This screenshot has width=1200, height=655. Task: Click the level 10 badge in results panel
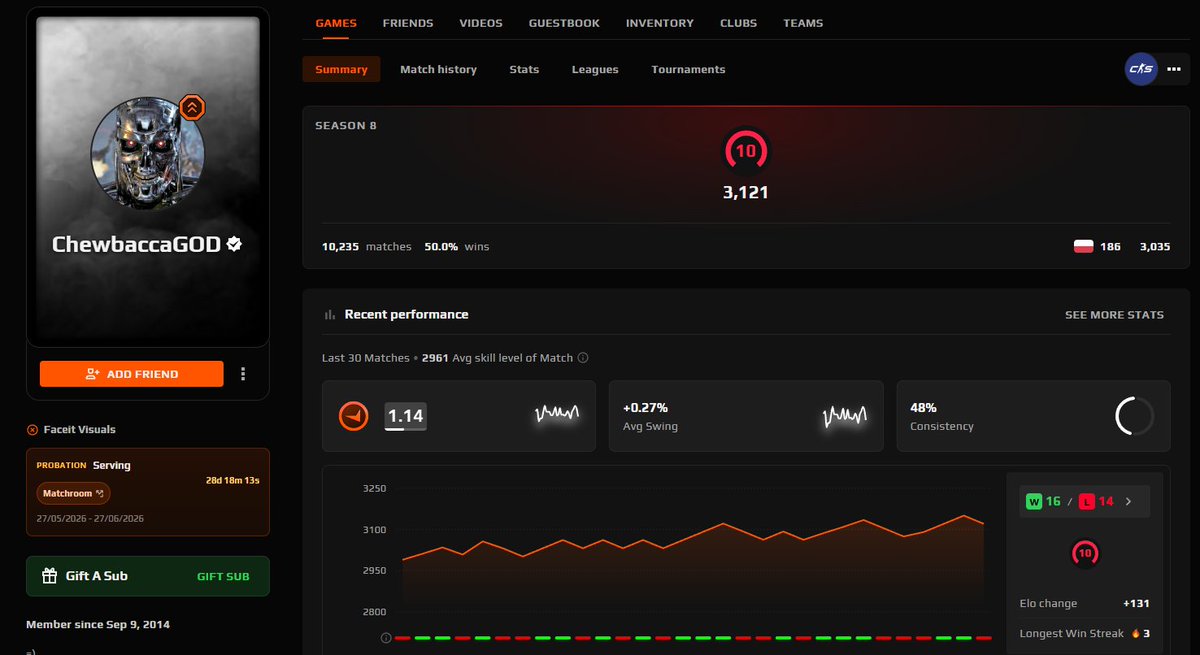click(x=1084, y=553)
